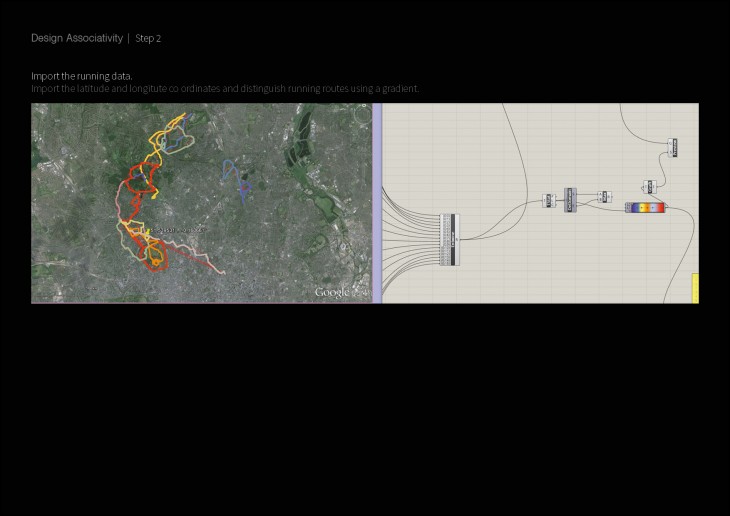Viewport: 730px width, 516px height.
Task: Click the yellow panel at canvas edge
Action: click(694, 288)
